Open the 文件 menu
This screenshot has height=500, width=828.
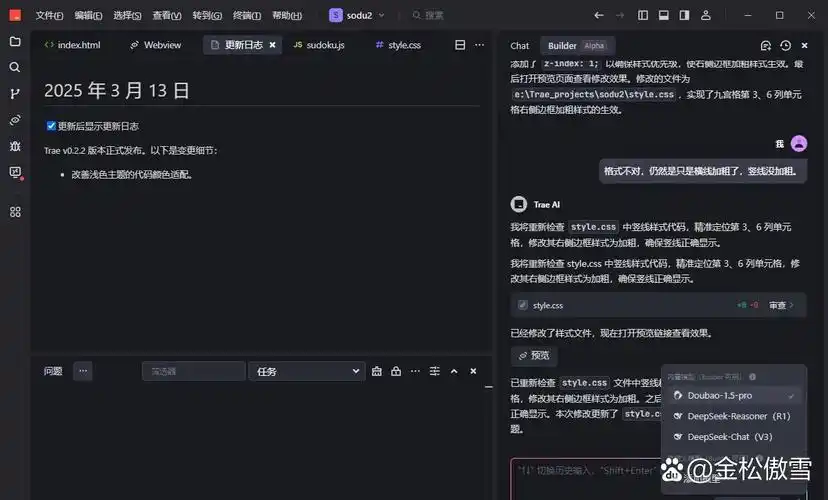(49, 15)
